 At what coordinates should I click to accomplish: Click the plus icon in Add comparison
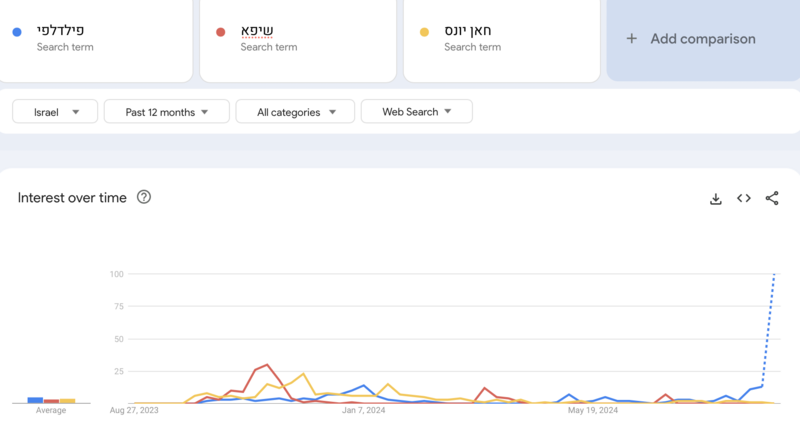pyautogui.click(x=632, y=39)
